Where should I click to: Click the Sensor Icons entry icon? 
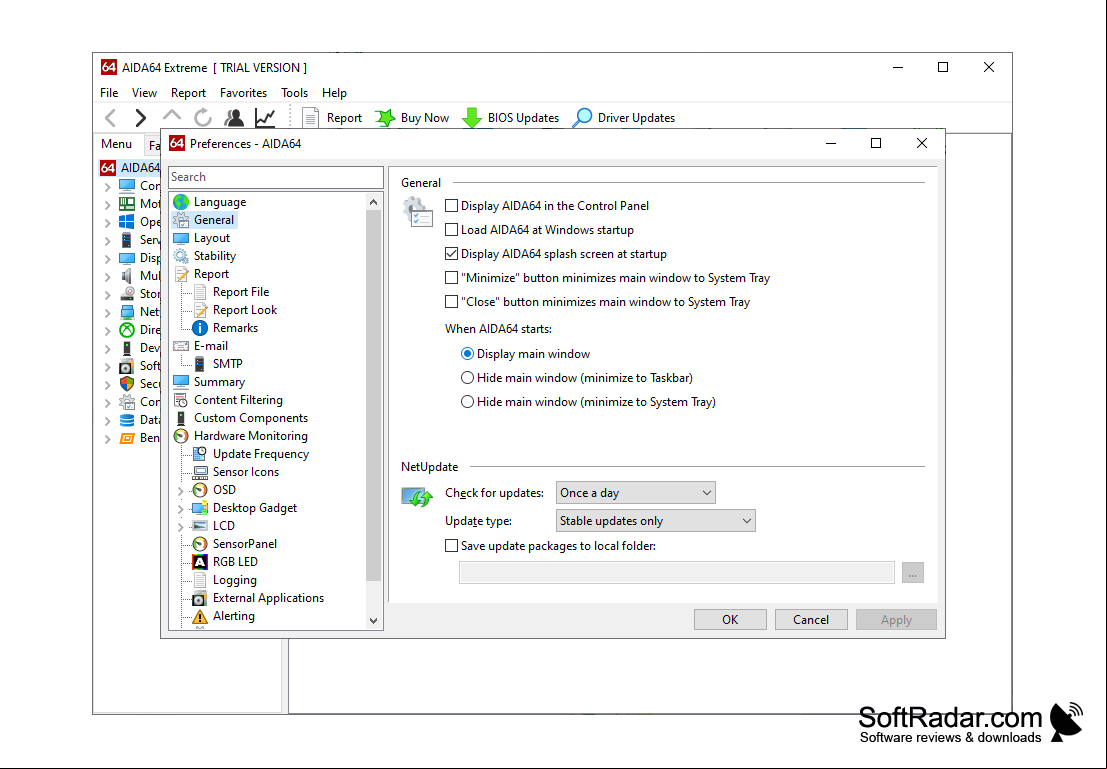click(201, 472)
